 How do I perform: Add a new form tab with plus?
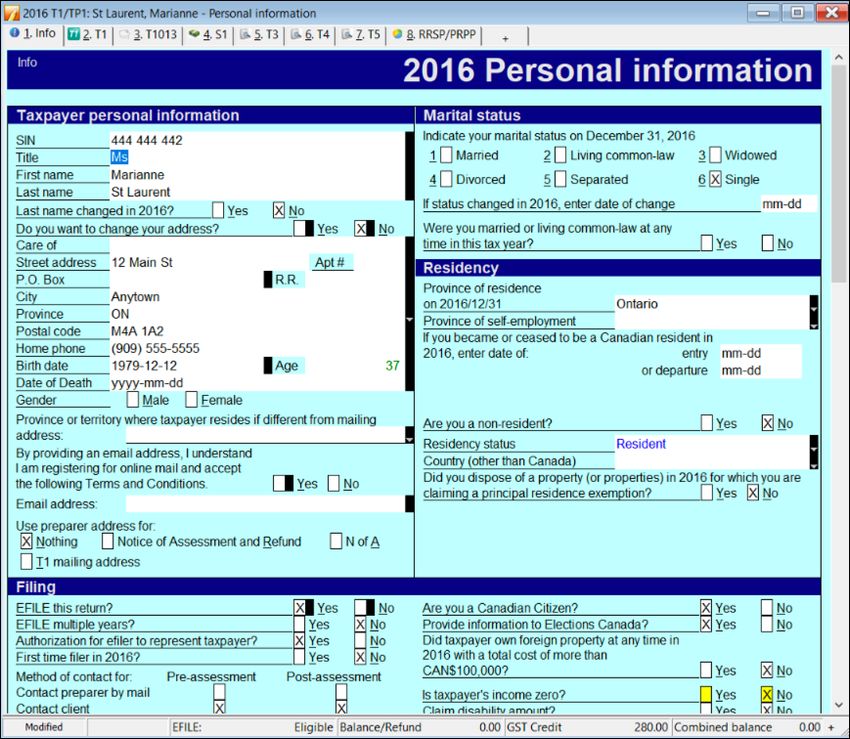(505, 38)
